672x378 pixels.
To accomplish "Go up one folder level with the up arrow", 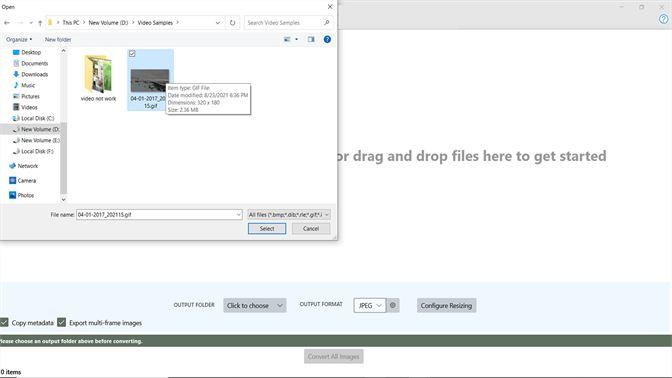I will [x=40, y=23].
